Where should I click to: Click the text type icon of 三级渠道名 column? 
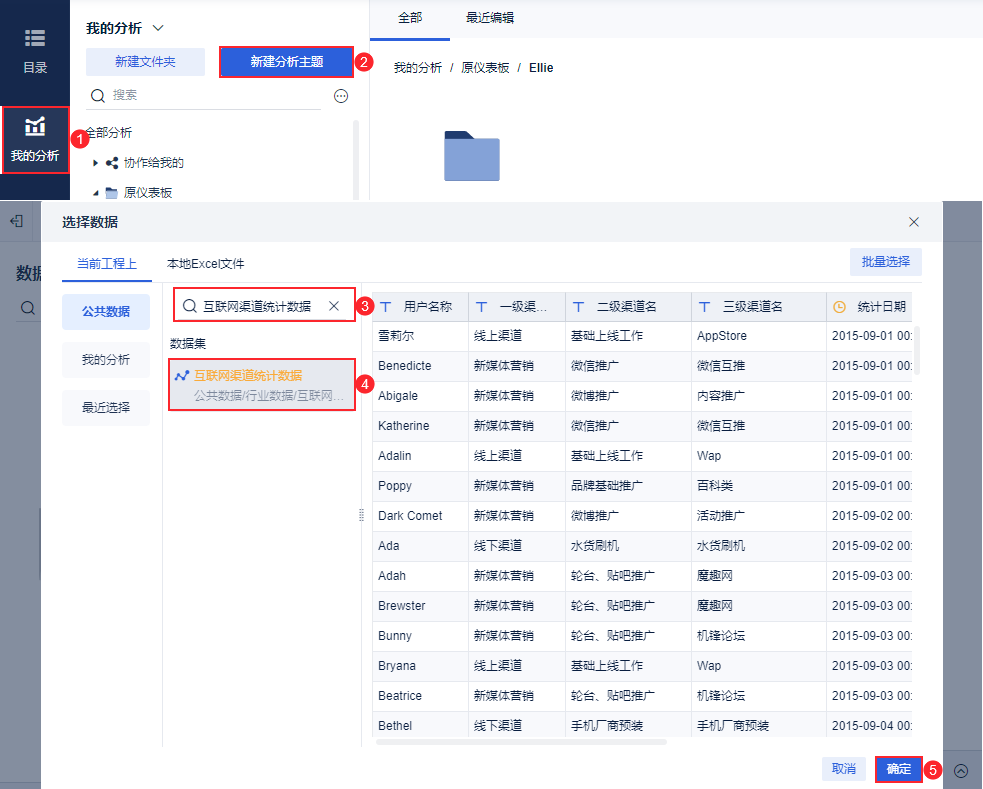(705, 307)
